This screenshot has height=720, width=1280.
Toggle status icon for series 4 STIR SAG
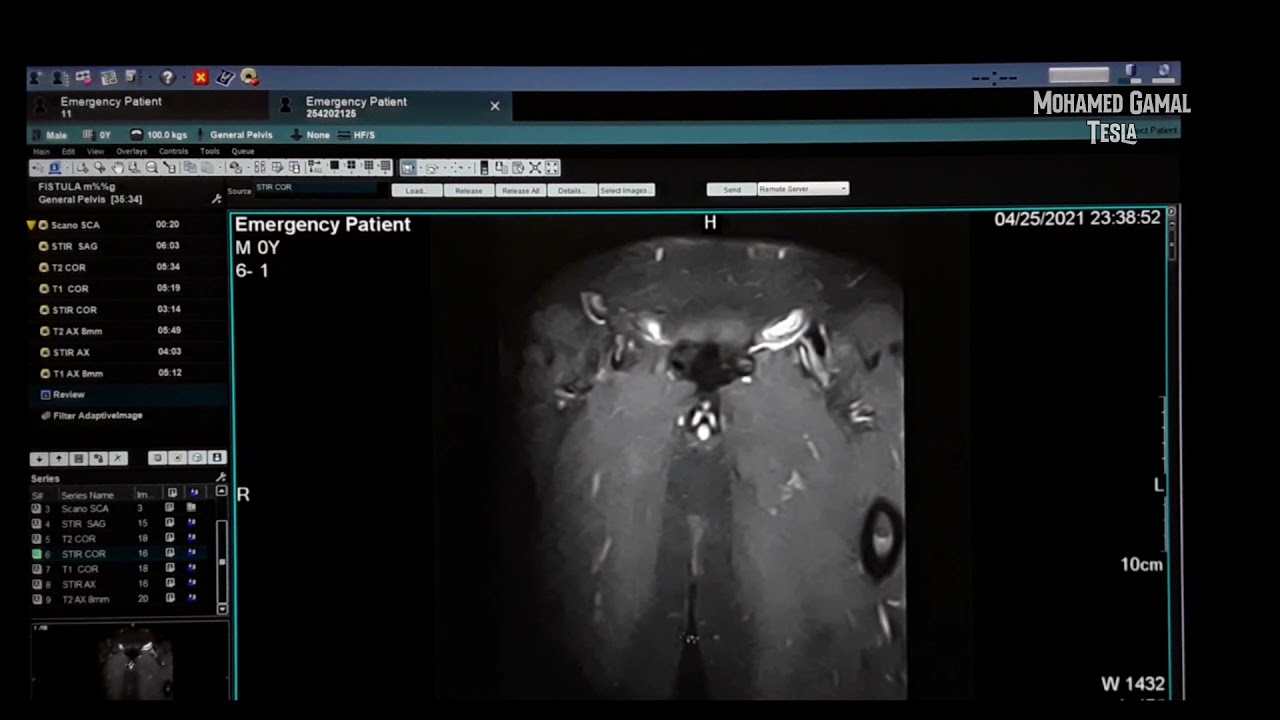37,523
